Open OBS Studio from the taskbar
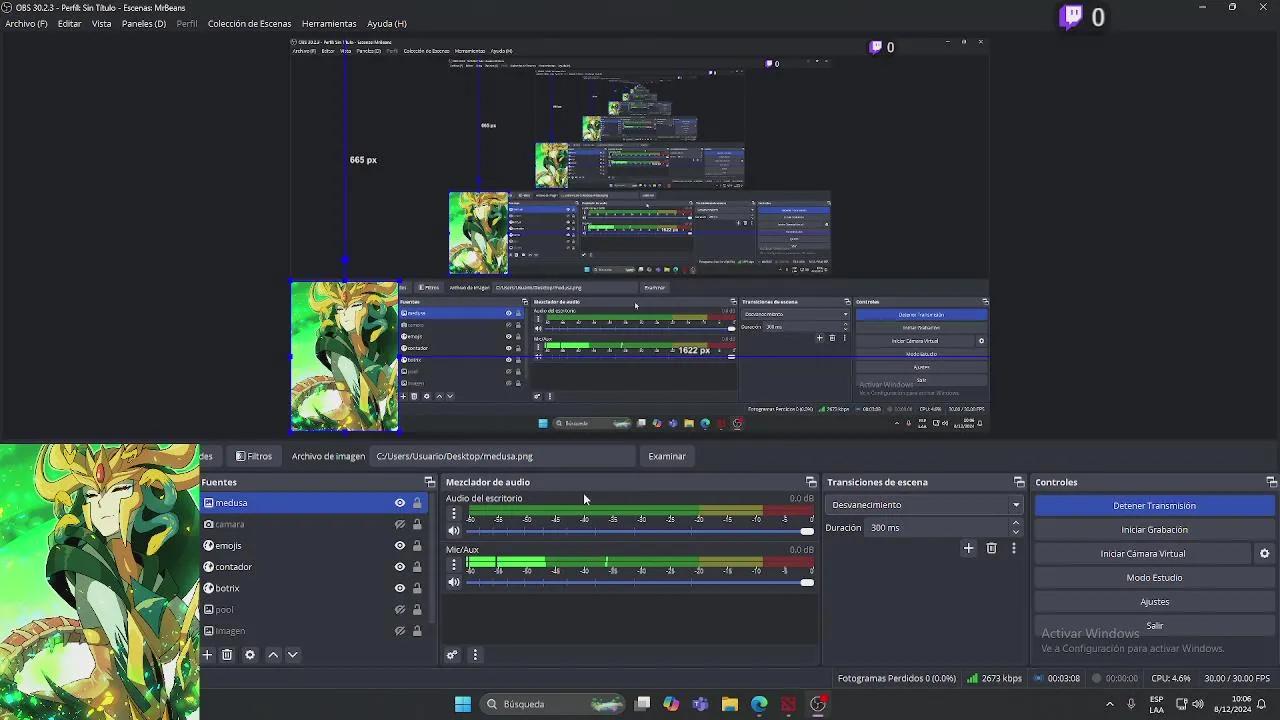Viewport: 1280px width, 720px height. [x=818, y=704]
